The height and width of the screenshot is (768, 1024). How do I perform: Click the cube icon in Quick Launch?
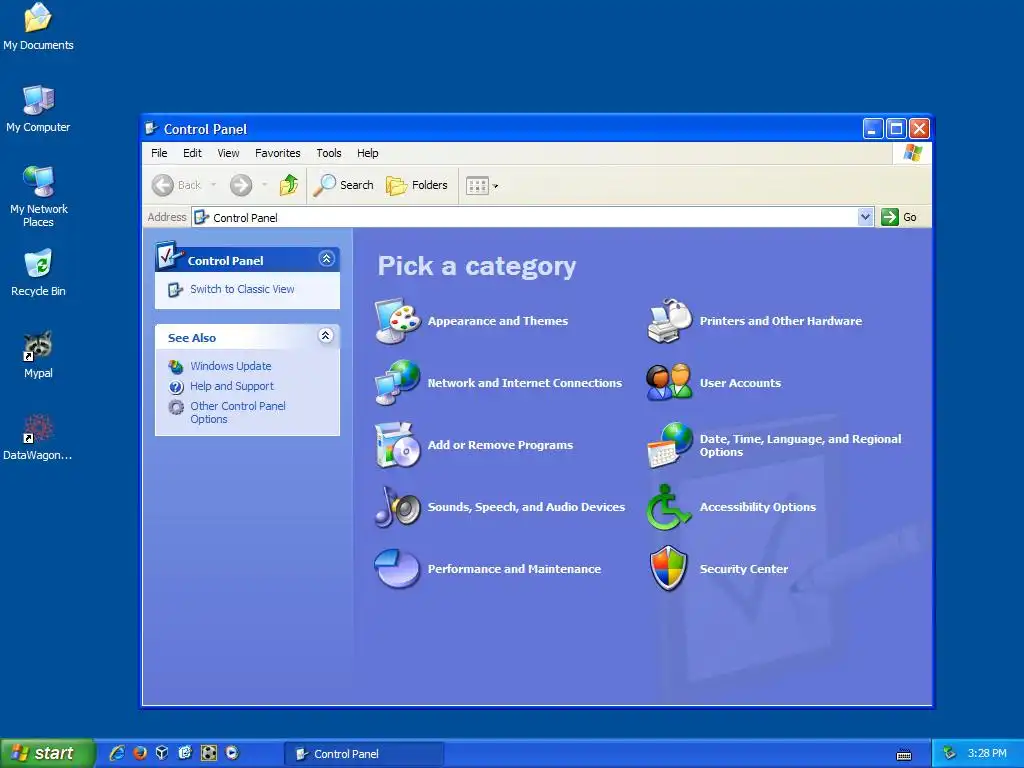click(x=162, y=753)
